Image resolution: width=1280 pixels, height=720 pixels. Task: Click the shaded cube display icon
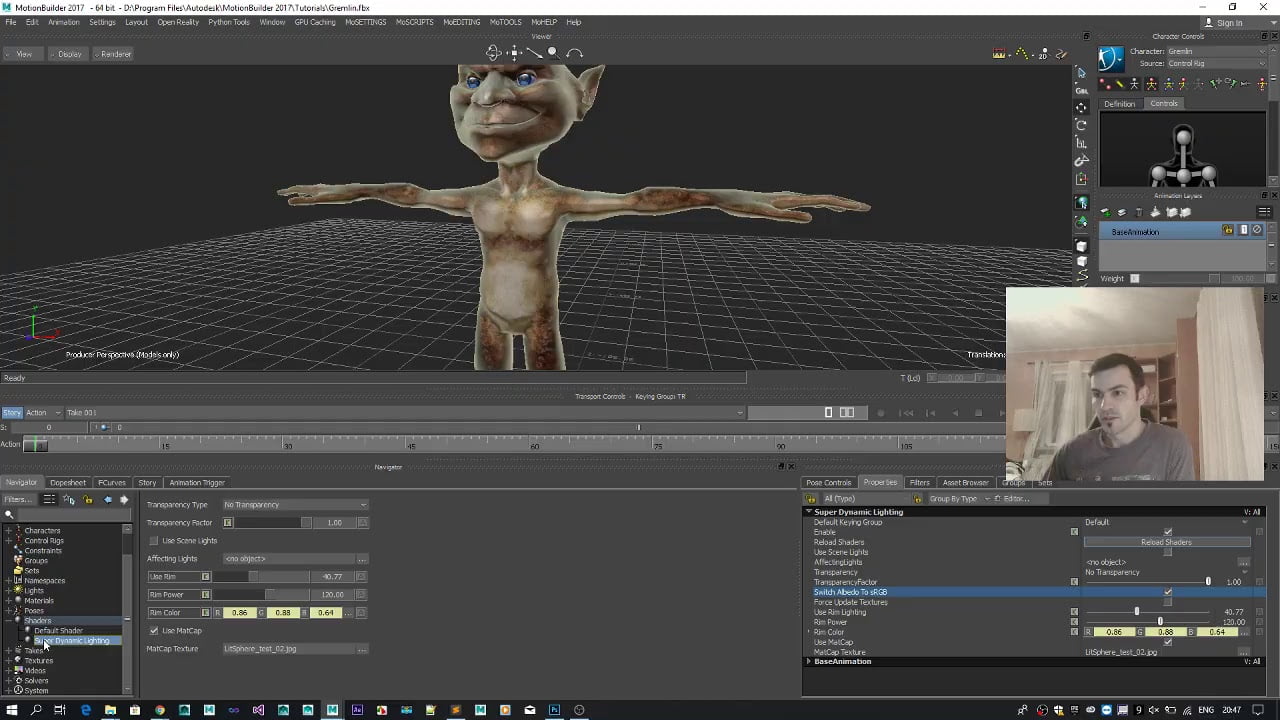(1081, 246)
